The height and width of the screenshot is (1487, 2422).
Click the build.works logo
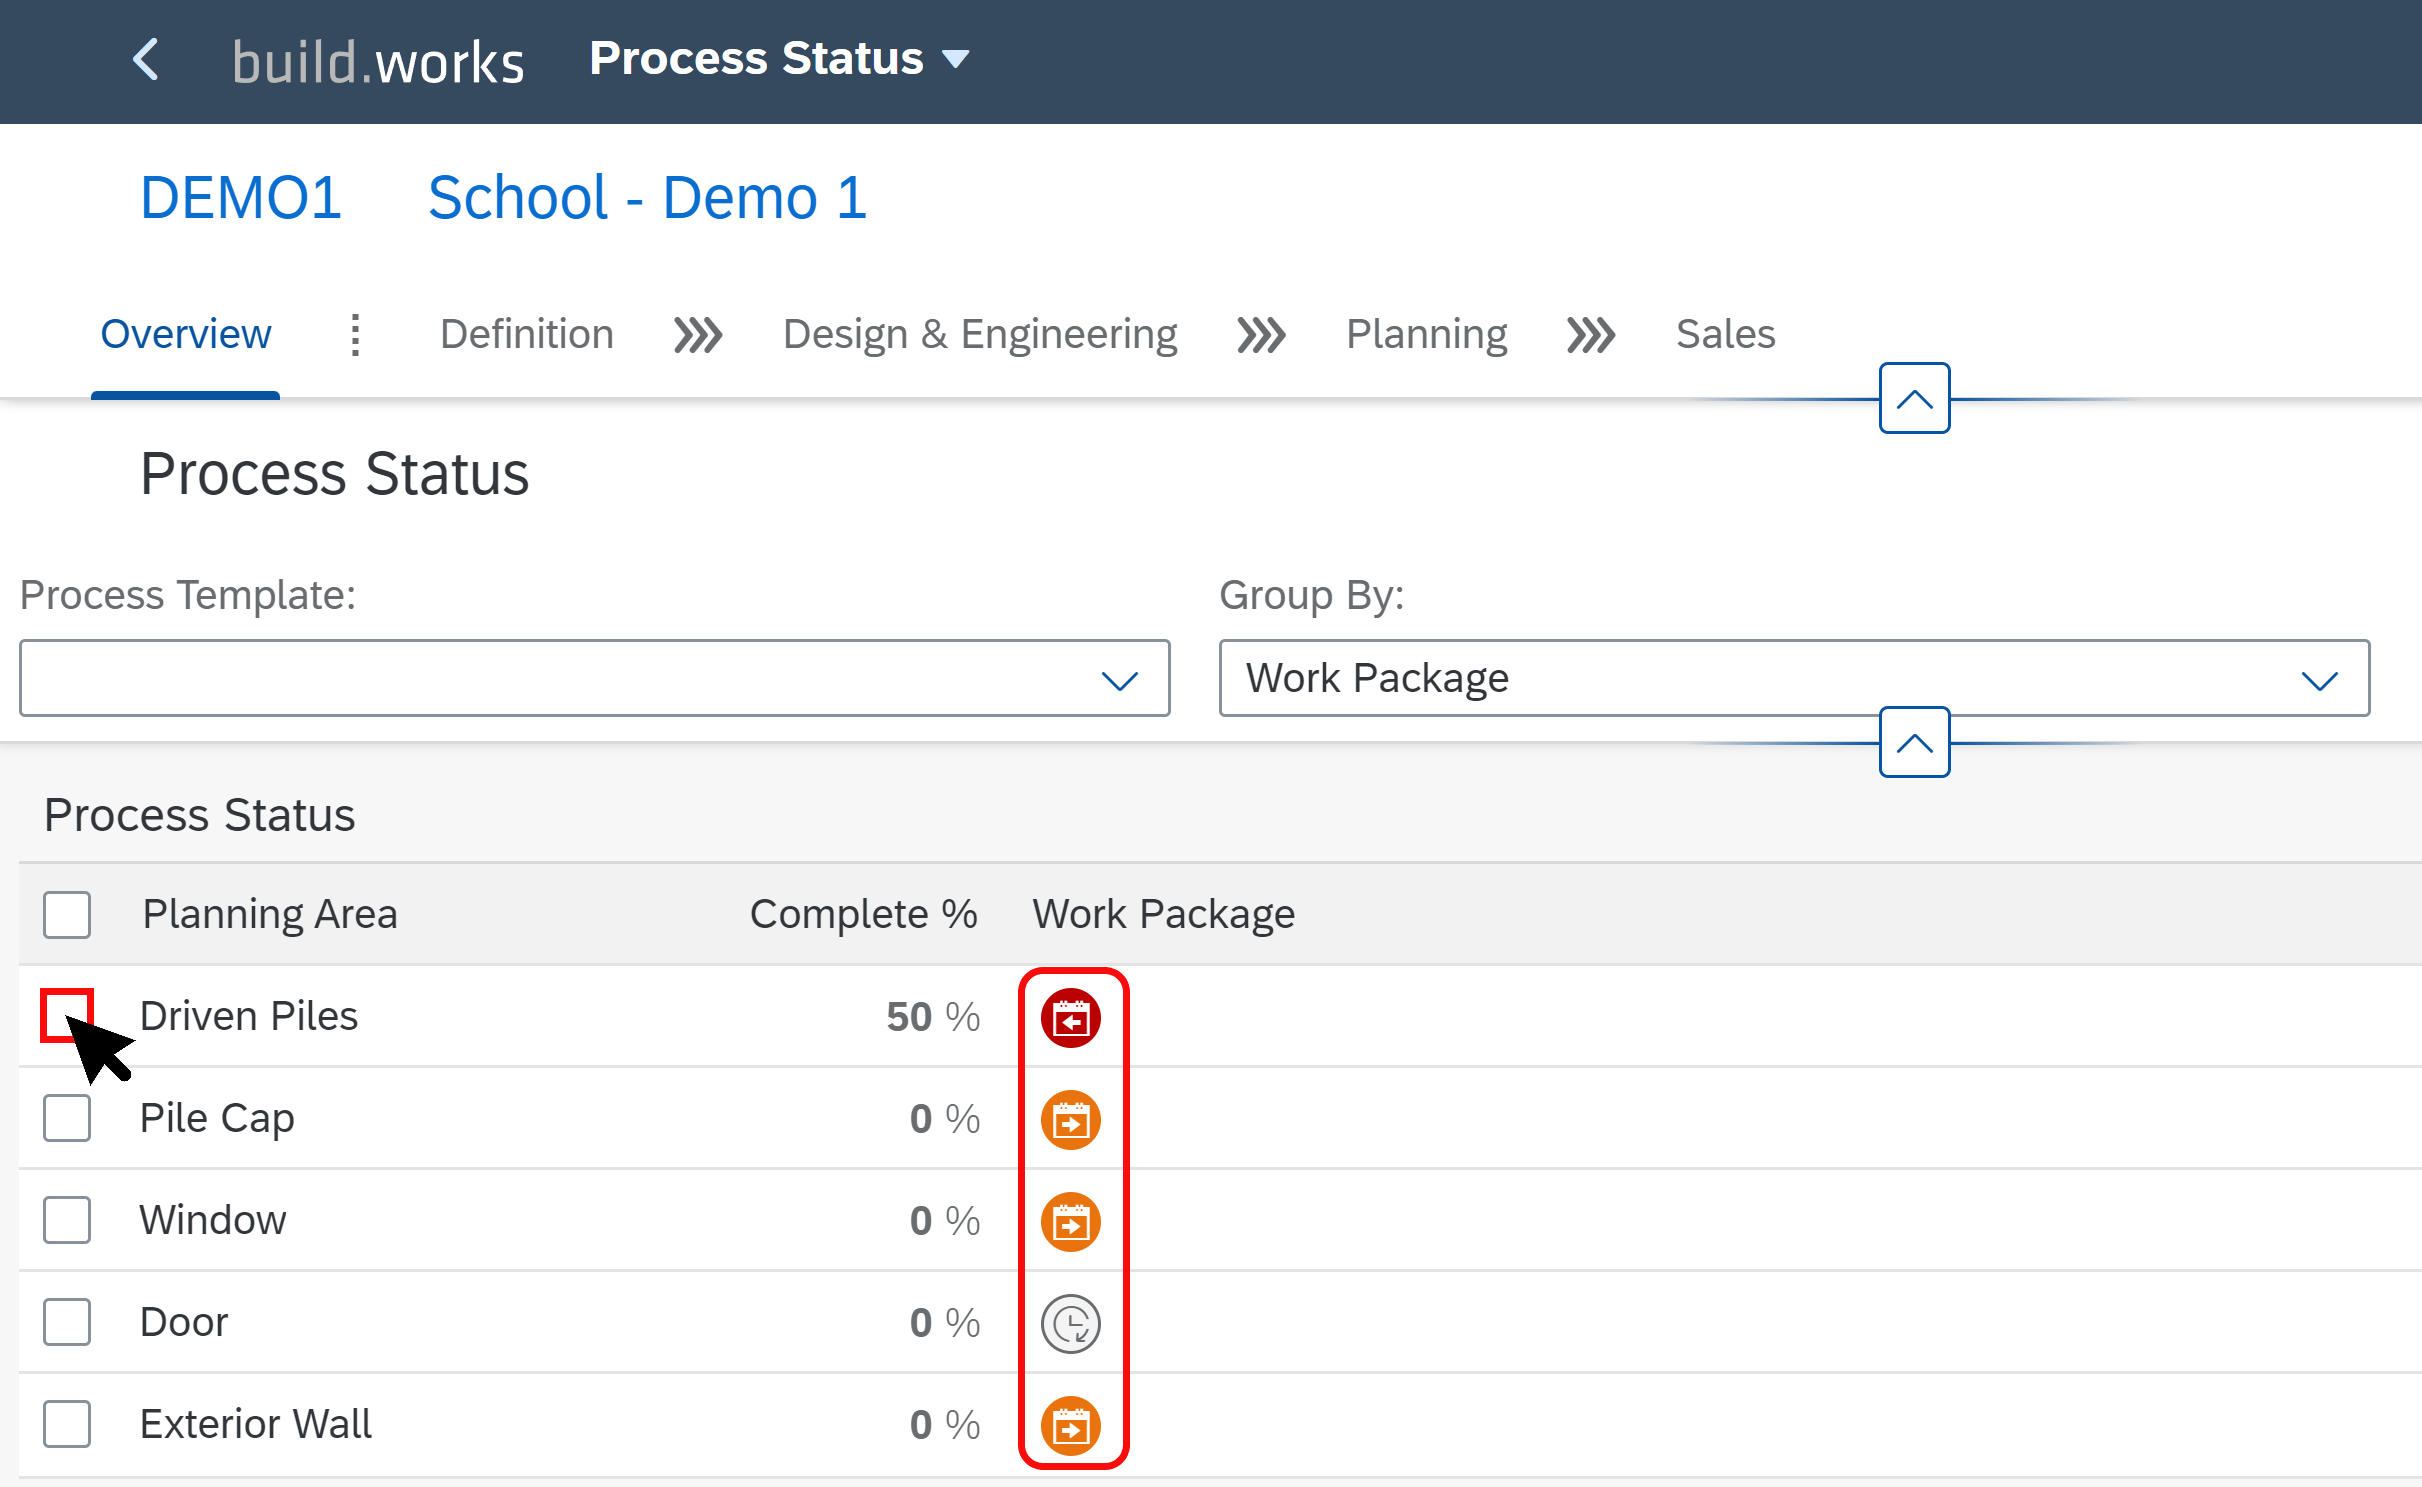[378, 62]
